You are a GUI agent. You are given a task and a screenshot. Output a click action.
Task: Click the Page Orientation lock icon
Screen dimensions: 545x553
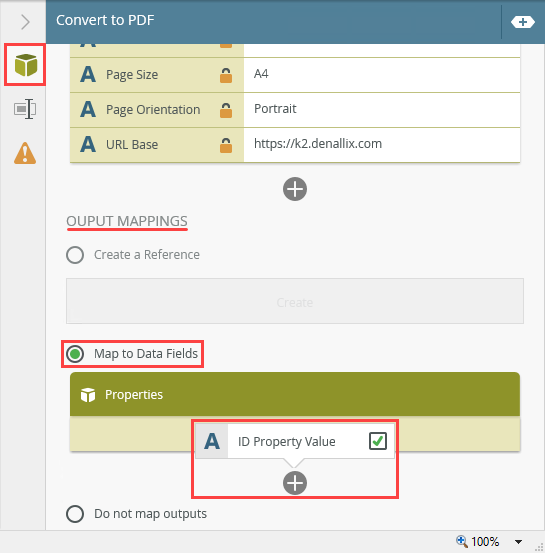(226, 110)
